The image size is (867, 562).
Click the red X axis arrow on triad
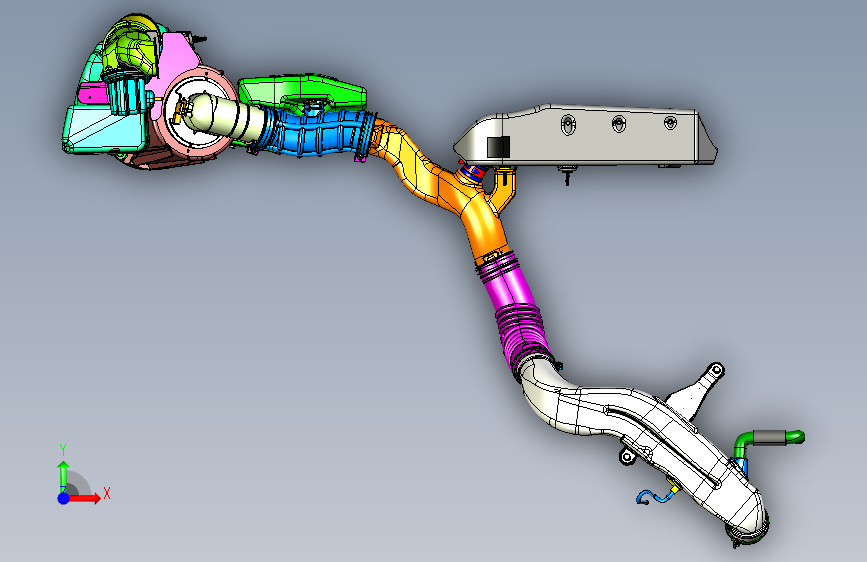(84, 498)
